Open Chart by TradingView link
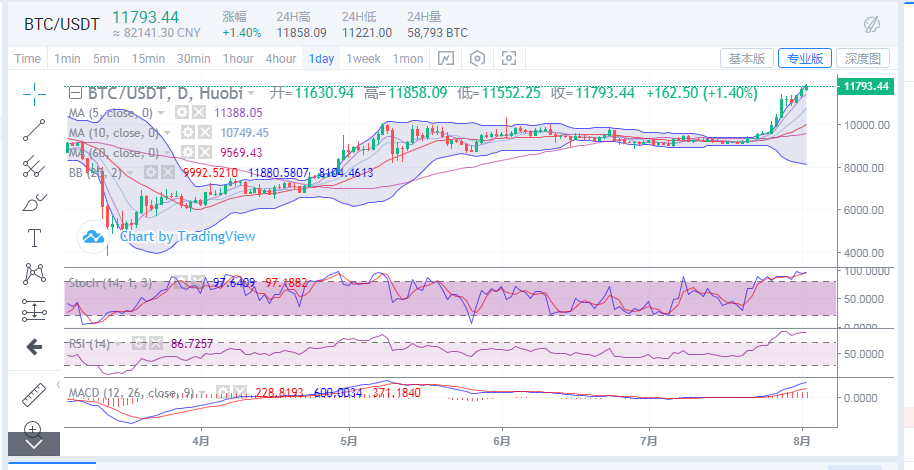This screenshot has width=914, height=470. [188, 236]
